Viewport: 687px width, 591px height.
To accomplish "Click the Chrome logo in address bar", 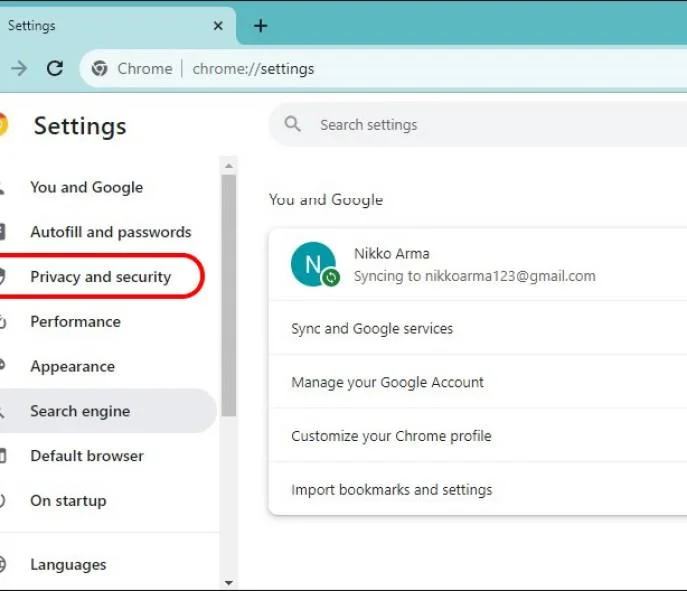I will [x=99, y=69].
